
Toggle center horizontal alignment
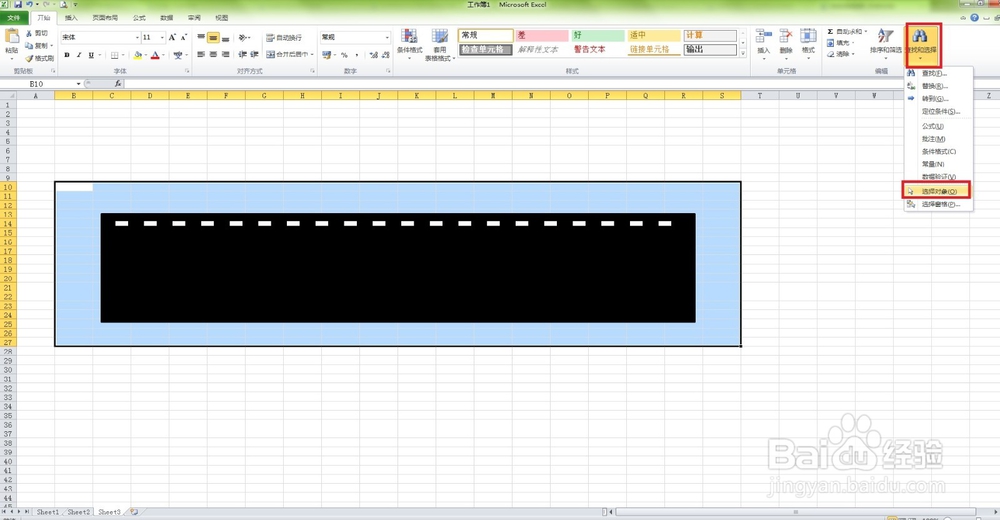(213, 55)
